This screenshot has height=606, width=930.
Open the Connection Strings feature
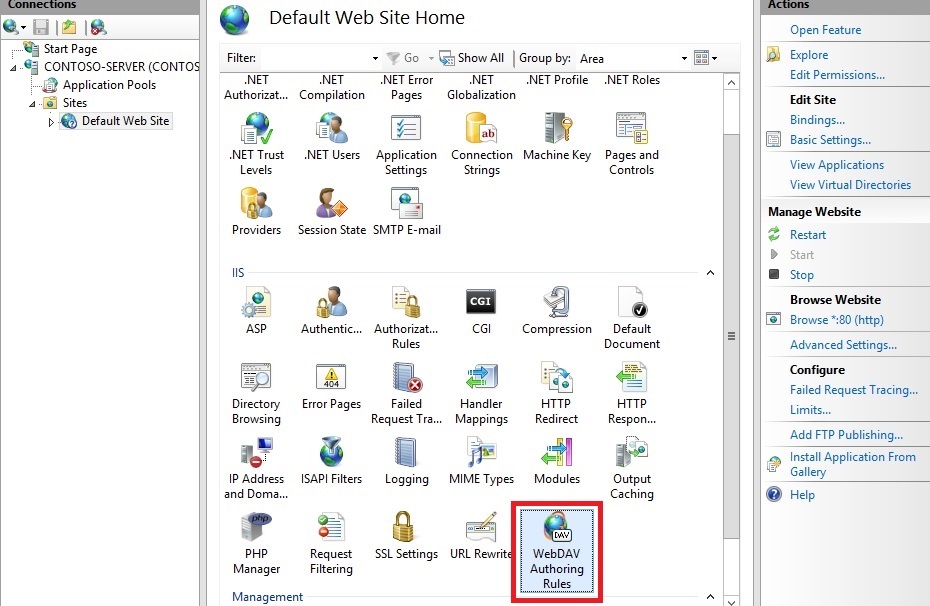pos(481,143)
